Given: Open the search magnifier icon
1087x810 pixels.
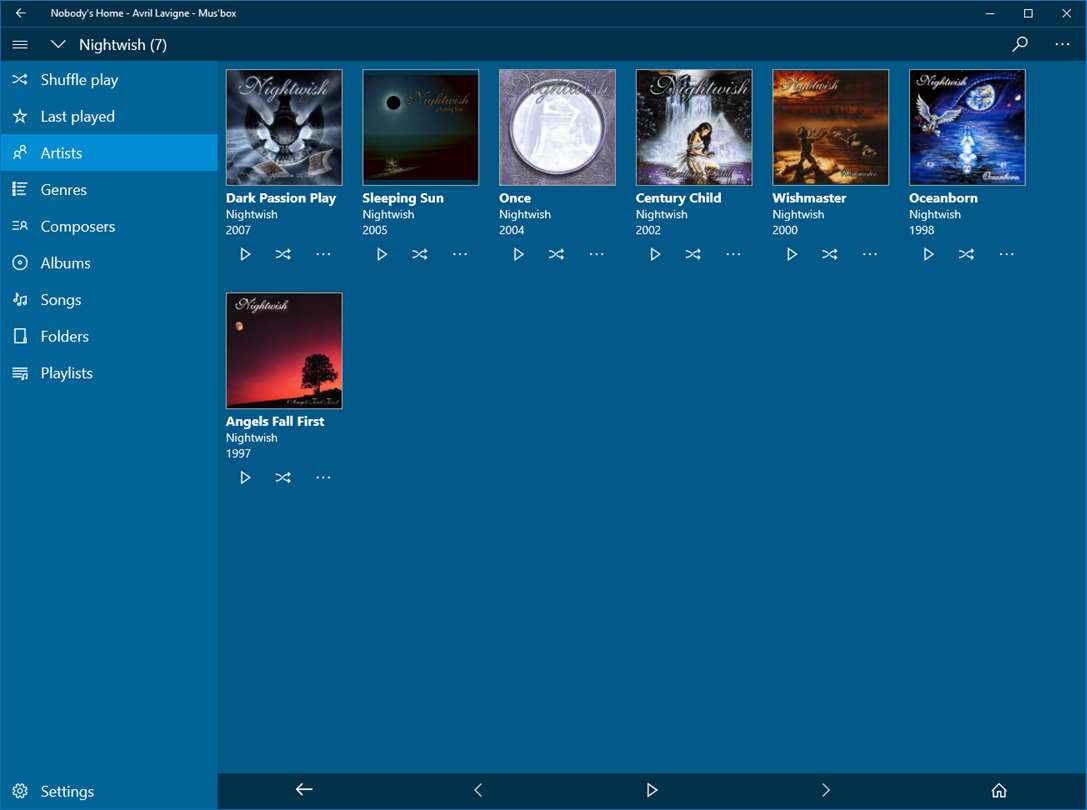Looking at the screenshot, I should (1020, 44).
